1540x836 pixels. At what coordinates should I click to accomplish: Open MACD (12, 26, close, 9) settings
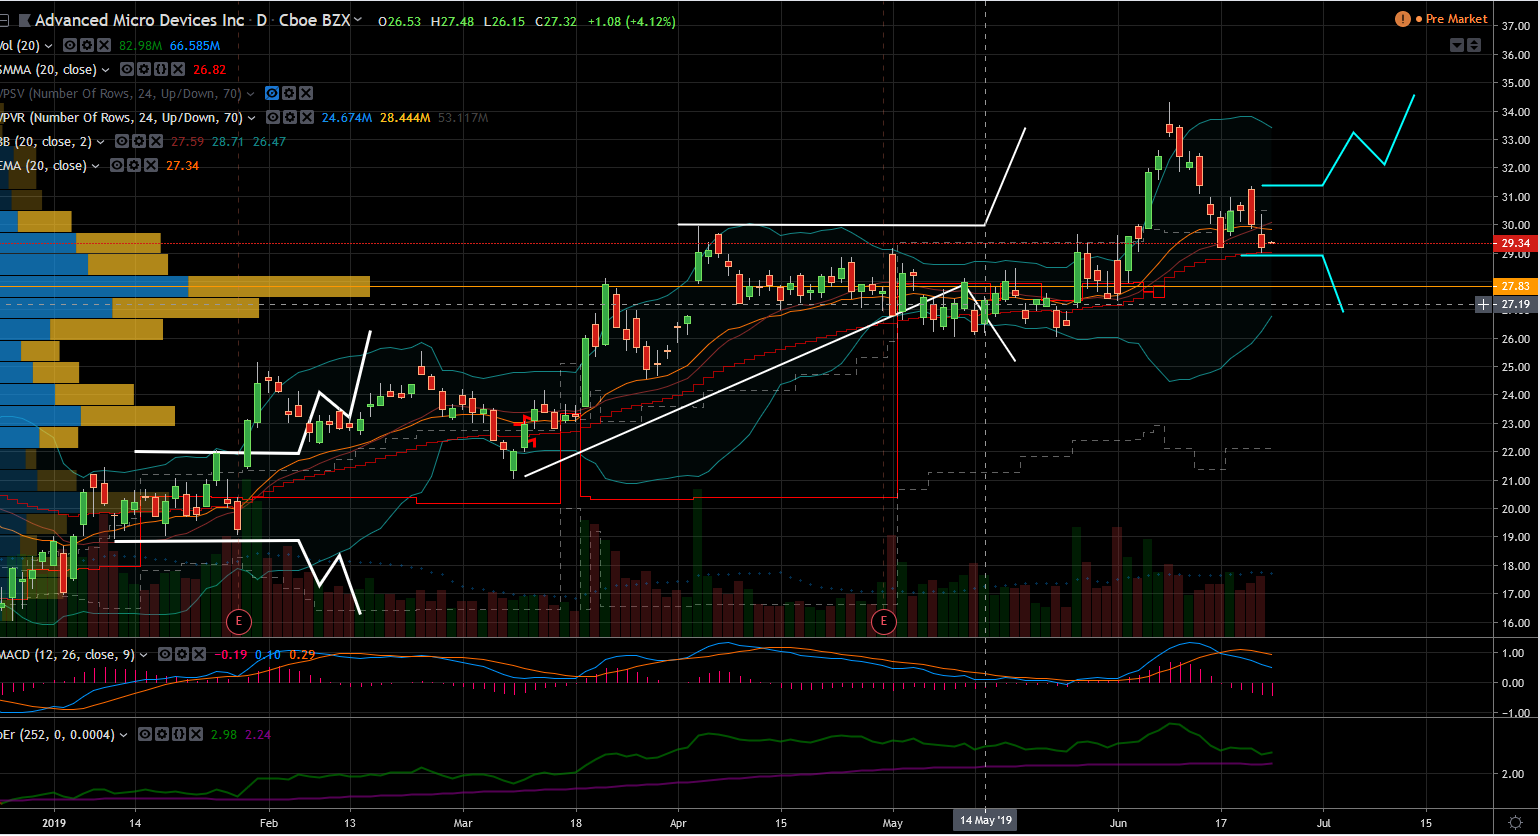pos(182,654)
